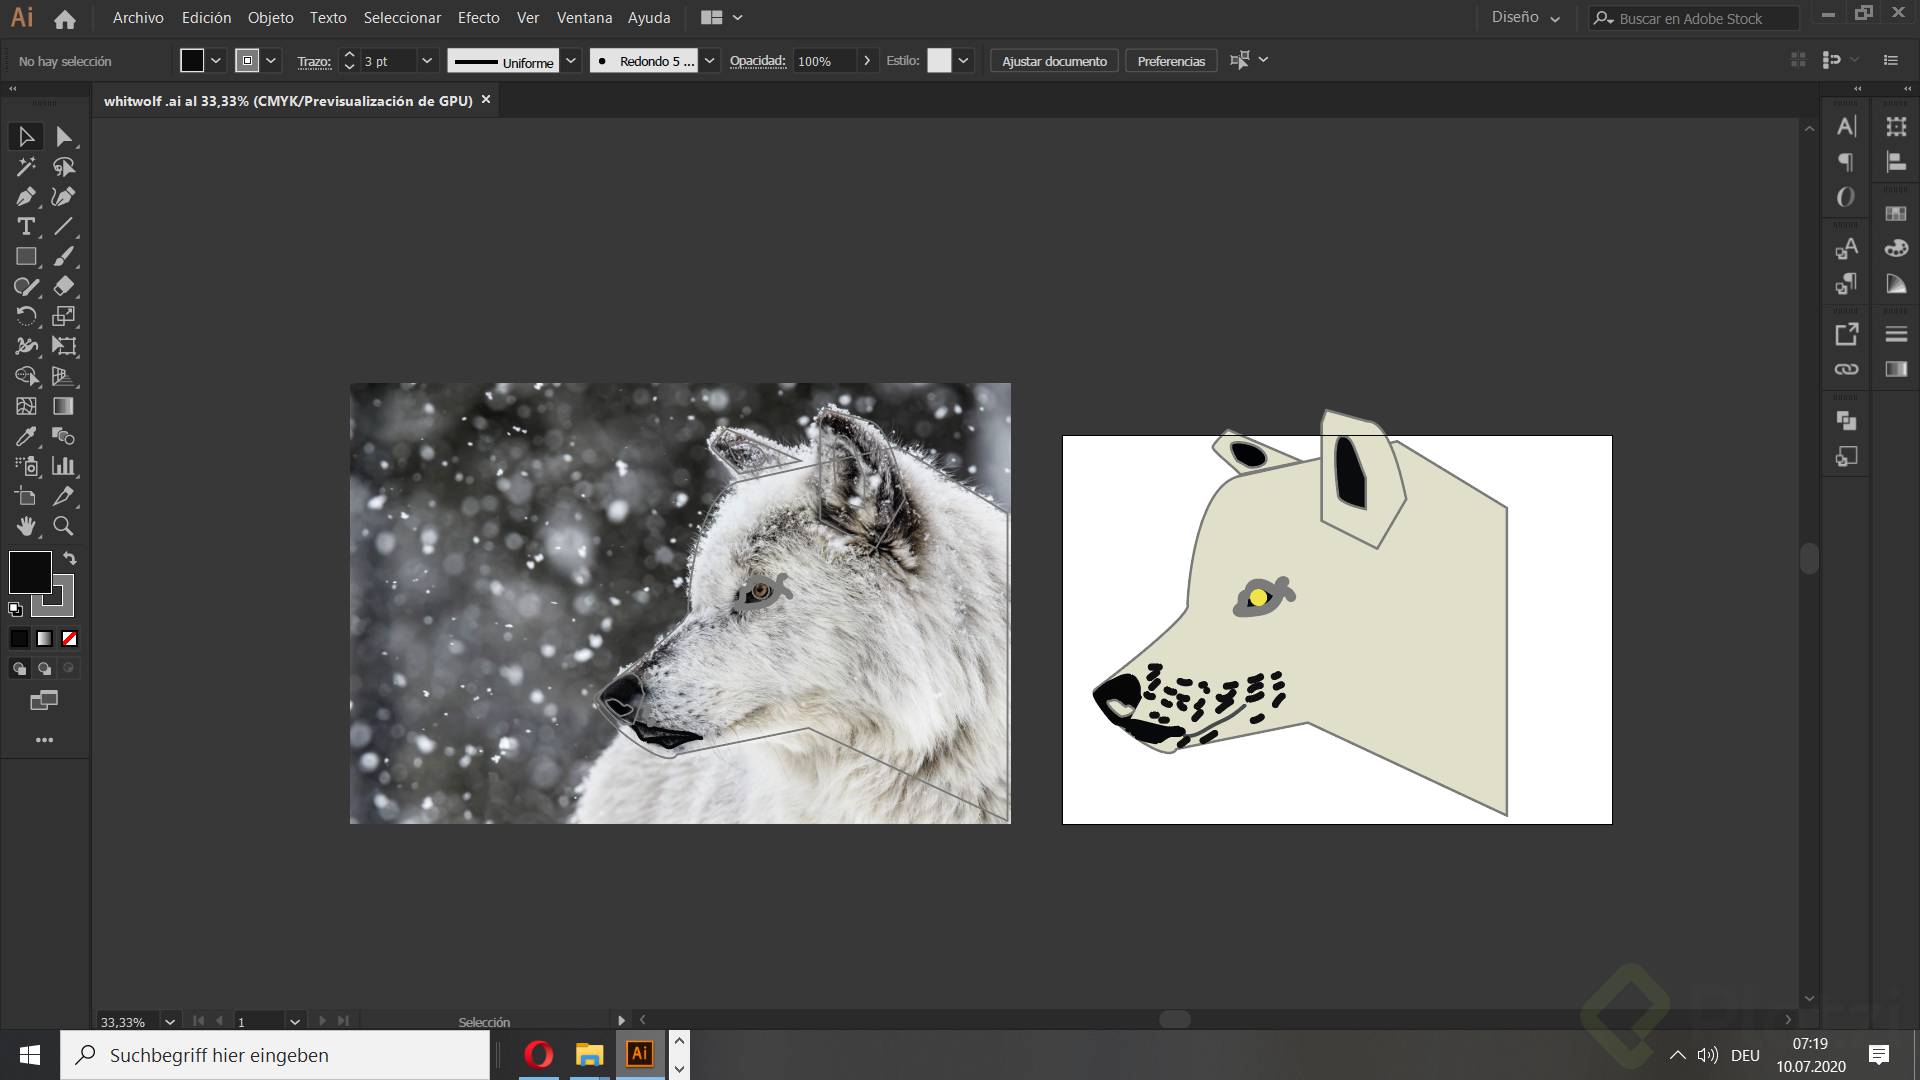Open the Diseño workspace switcher
This screenshot has height=1080, width=1920.
click(1525, 18)
